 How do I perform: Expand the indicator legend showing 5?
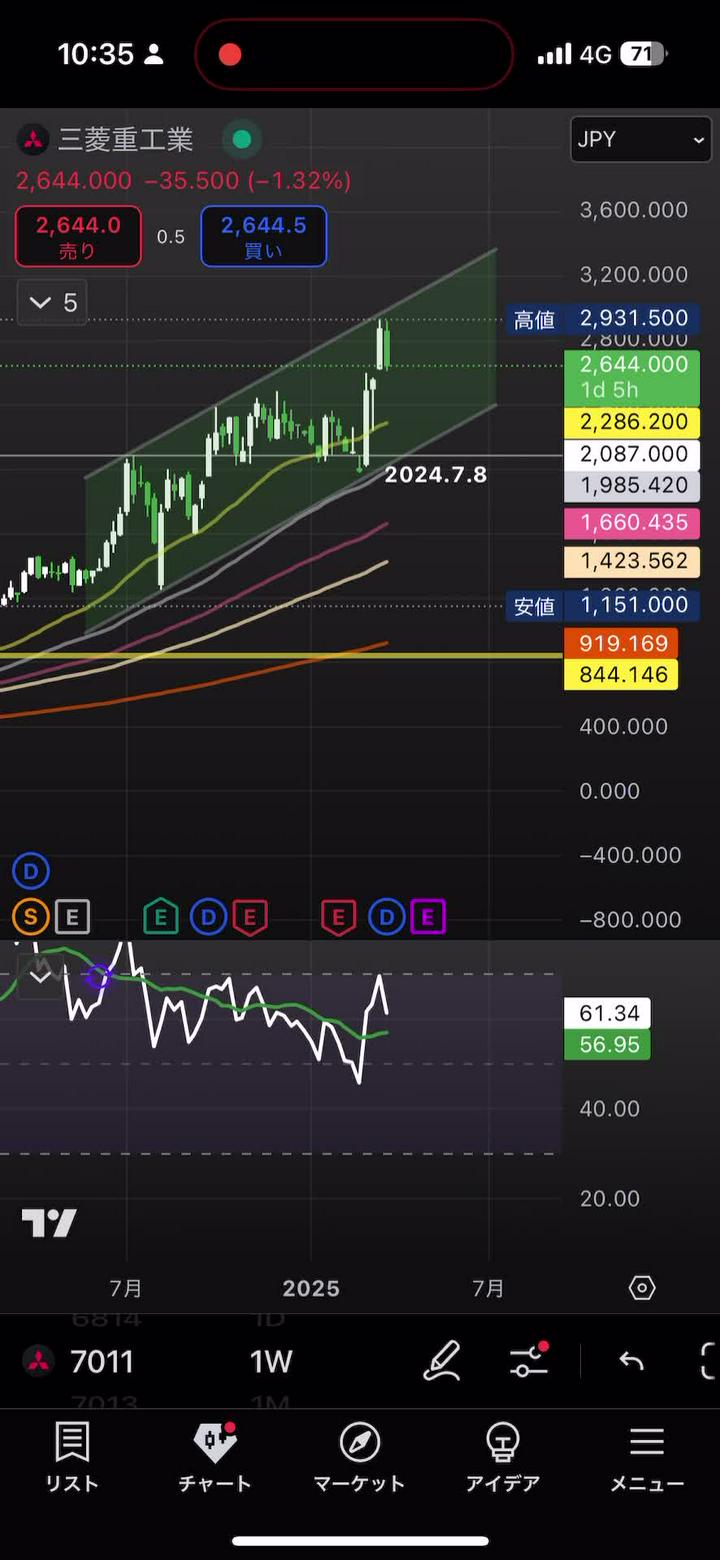[53, 303]
